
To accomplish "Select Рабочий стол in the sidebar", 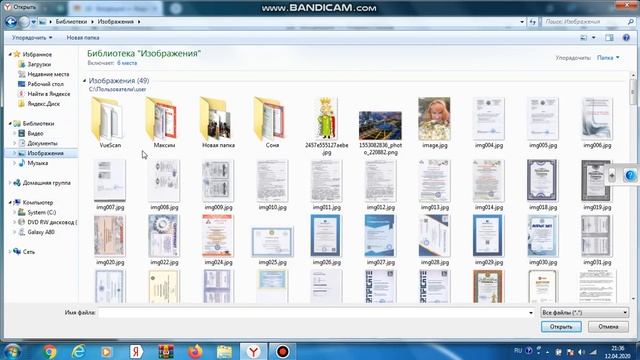I will (x=45, y=84).
